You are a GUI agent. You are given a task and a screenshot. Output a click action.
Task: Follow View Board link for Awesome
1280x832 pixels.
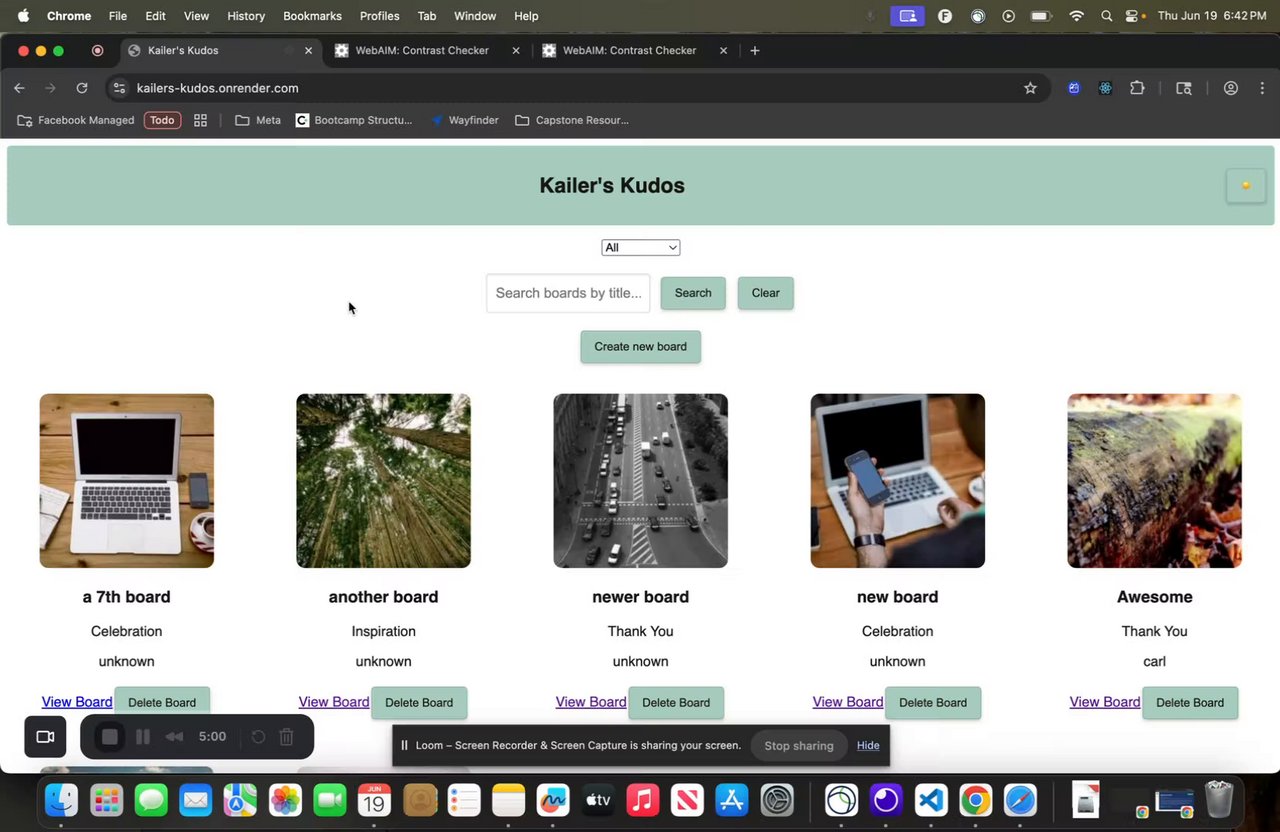tap(1105, 702)
